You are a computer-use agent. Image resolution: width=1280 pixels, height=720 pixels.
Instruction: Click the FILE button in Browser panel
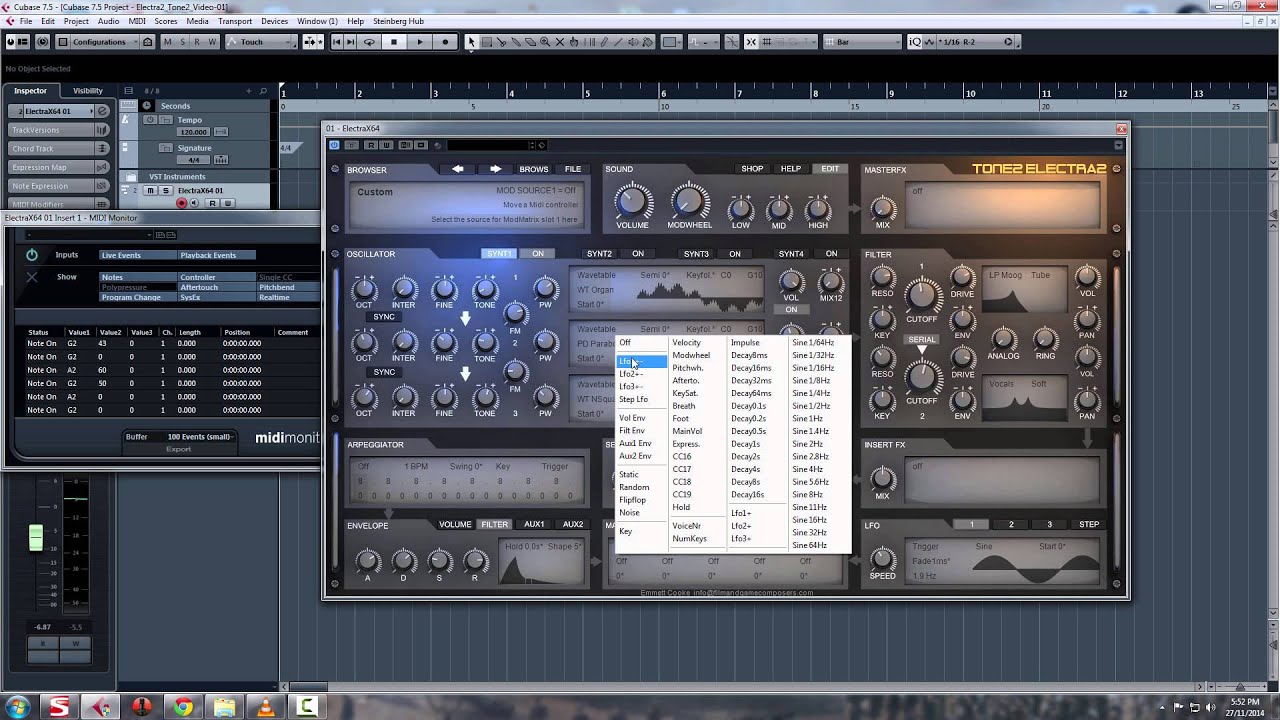tap(573, 169)
